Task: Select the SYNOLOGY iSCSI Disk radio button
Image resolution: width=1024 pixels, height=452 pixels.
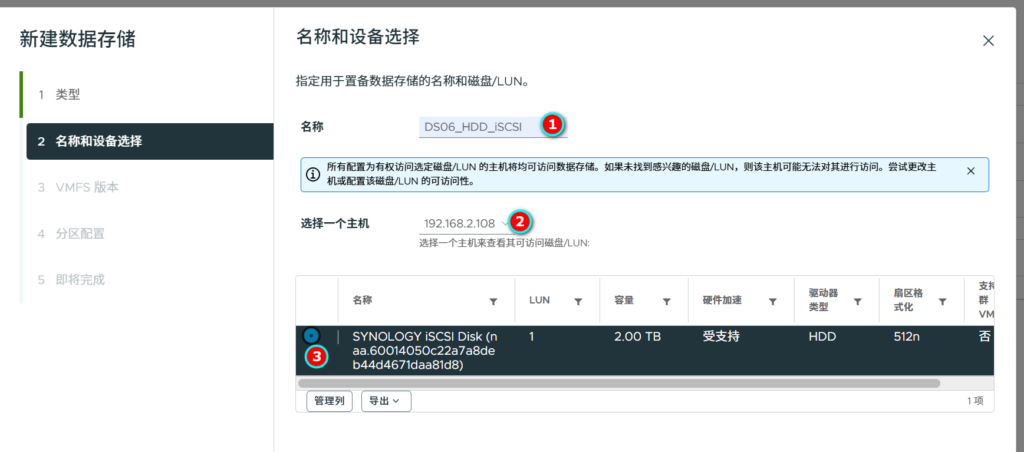Action: (x=311, y=336)
